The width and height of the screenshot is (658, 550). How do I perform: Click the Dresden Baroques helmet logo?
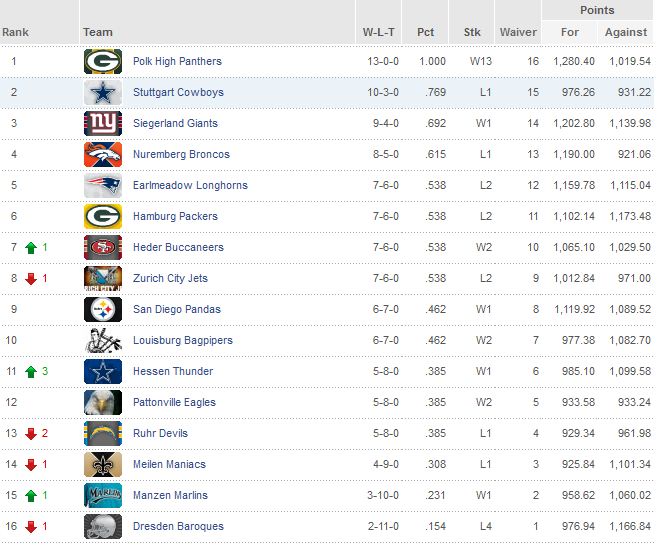(x=102, y=527)
